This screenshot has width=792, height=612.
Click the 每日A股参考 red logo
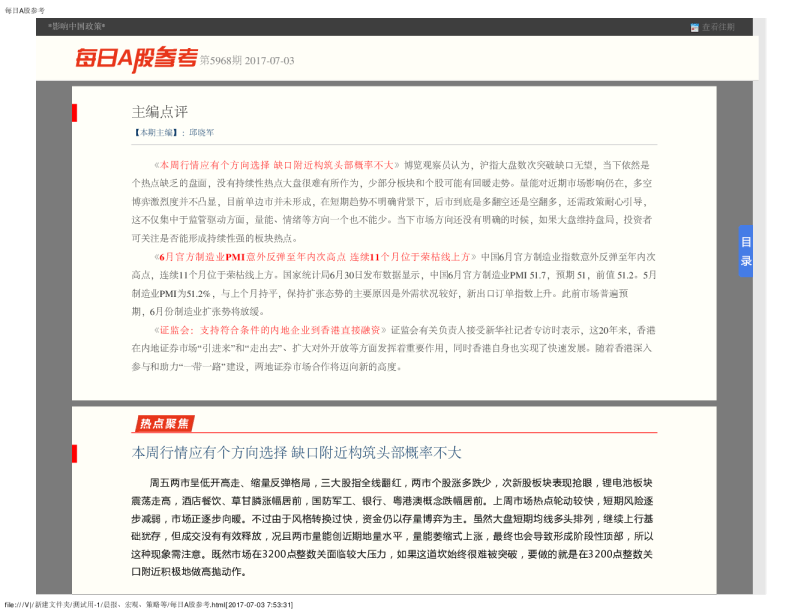[136, 60]
